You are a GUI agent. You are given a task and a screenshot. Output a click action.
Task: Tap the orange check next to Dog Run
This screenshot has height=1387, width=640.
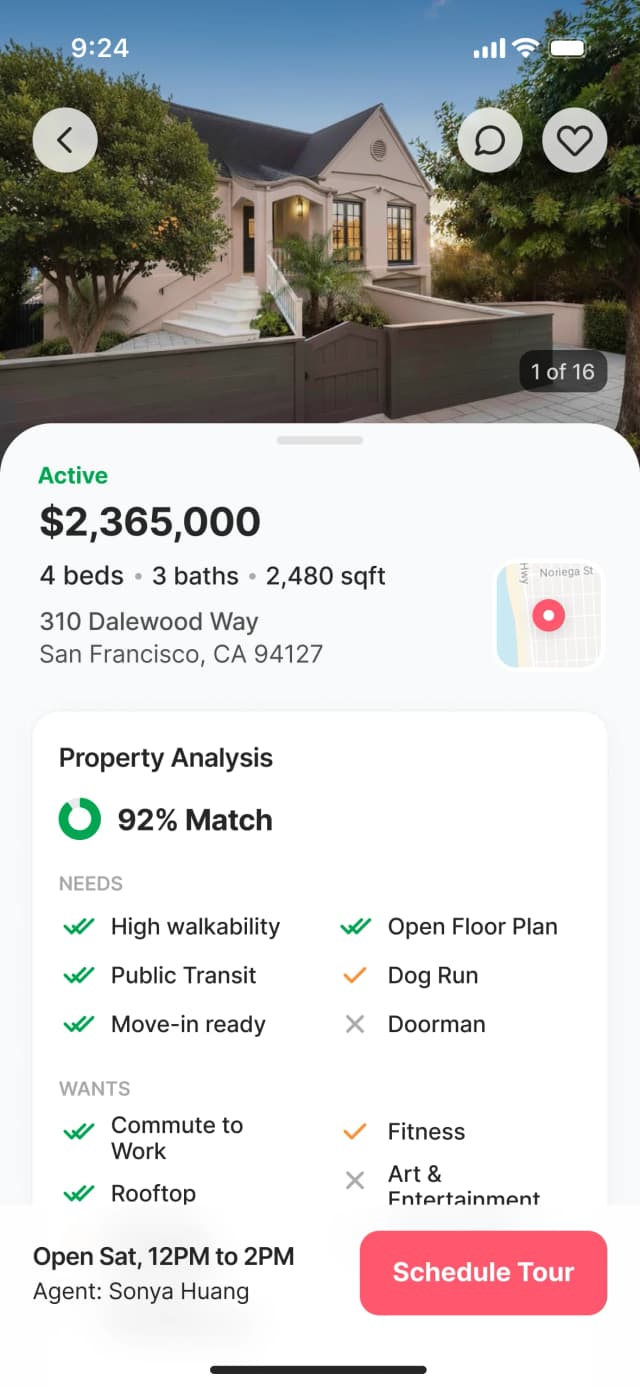(355, 975)
